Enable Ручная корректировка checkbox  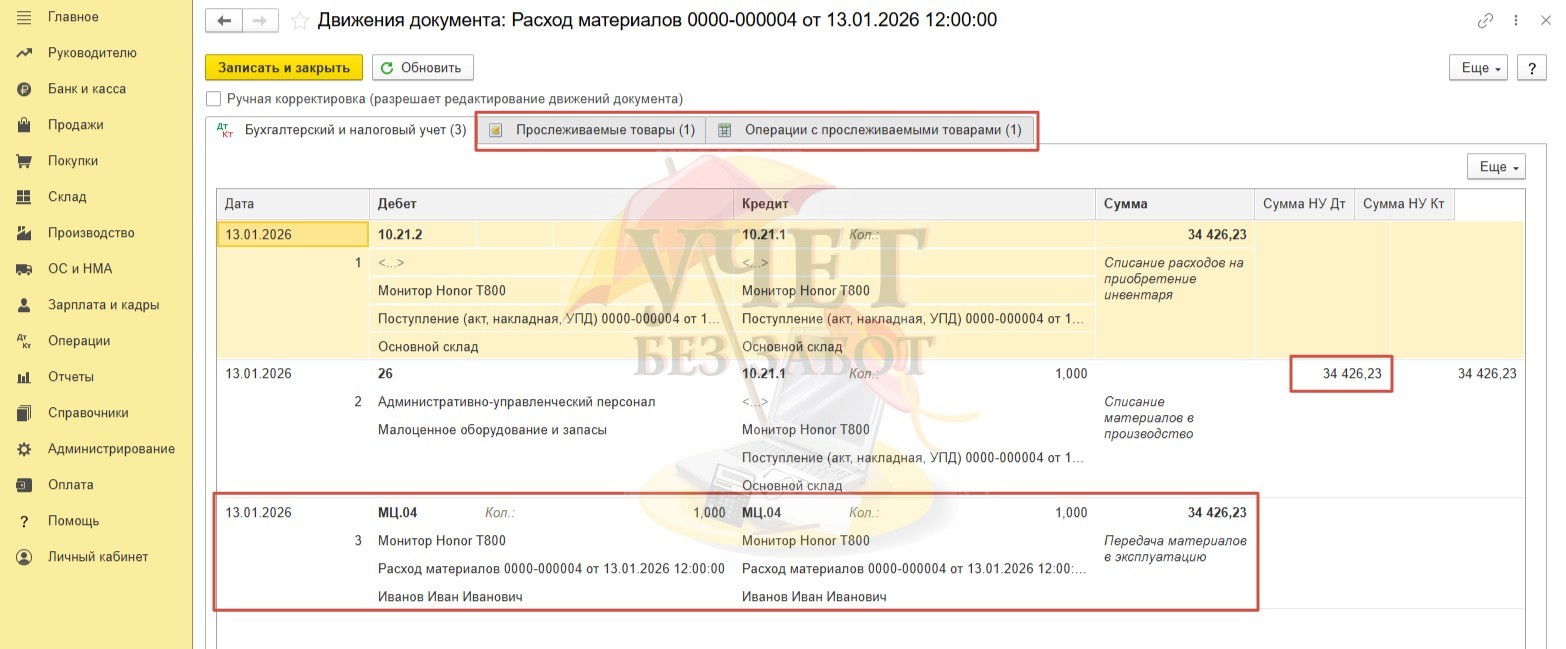pyautogui.click(x=213, y=99)
